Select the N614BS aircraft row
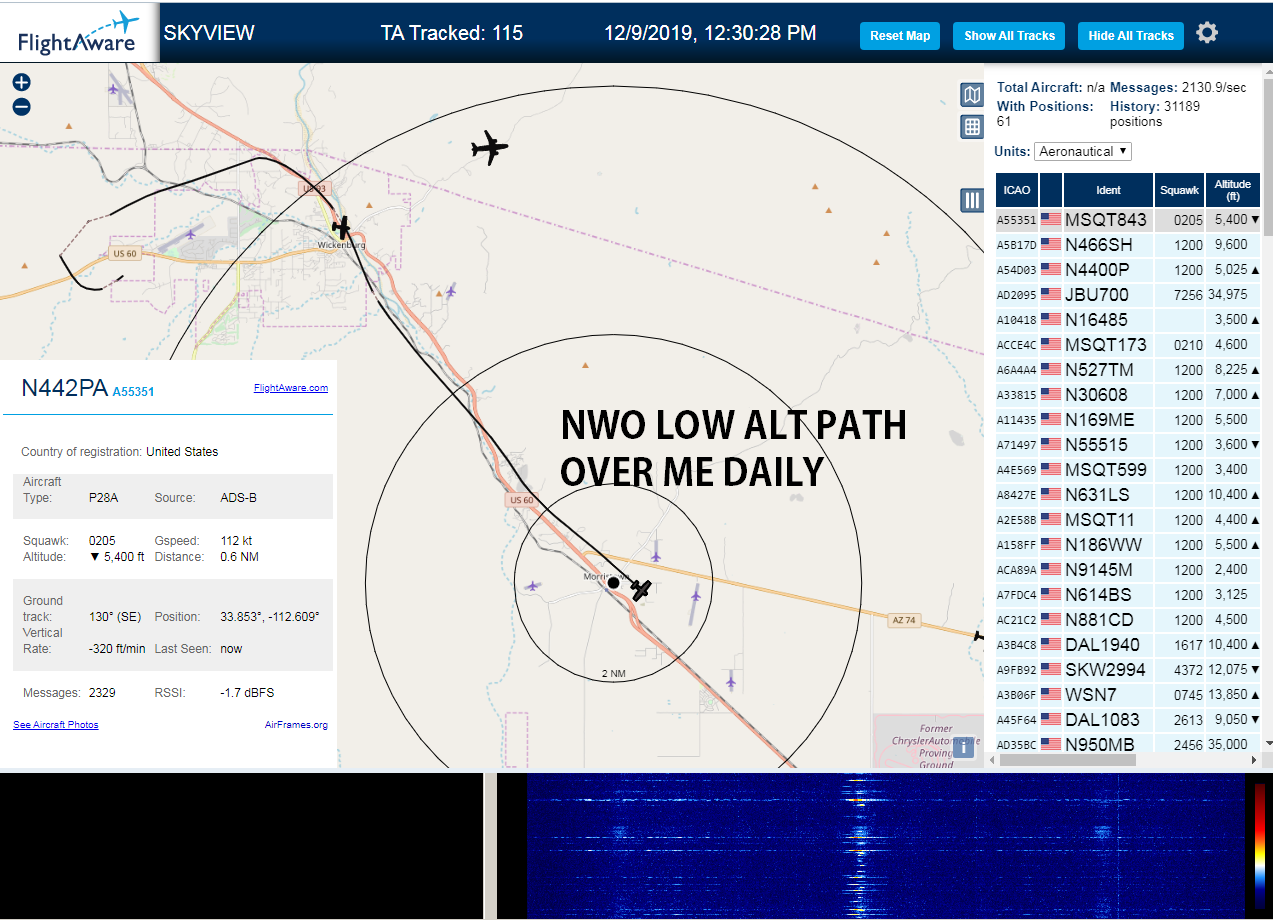This screenshot has width=1273, height=921. pyautogui.click(x=1128, y=594)
